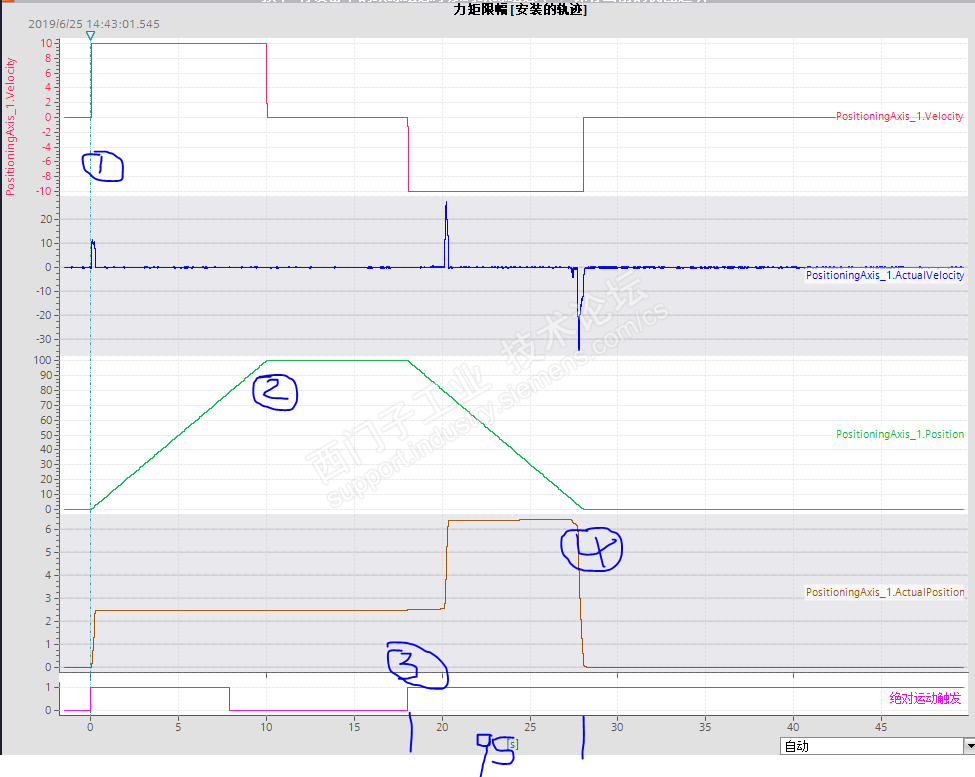Viewport: 975px width, 777px height.
Task: Click the 100 tick on the Position axis
Action: 42,360
